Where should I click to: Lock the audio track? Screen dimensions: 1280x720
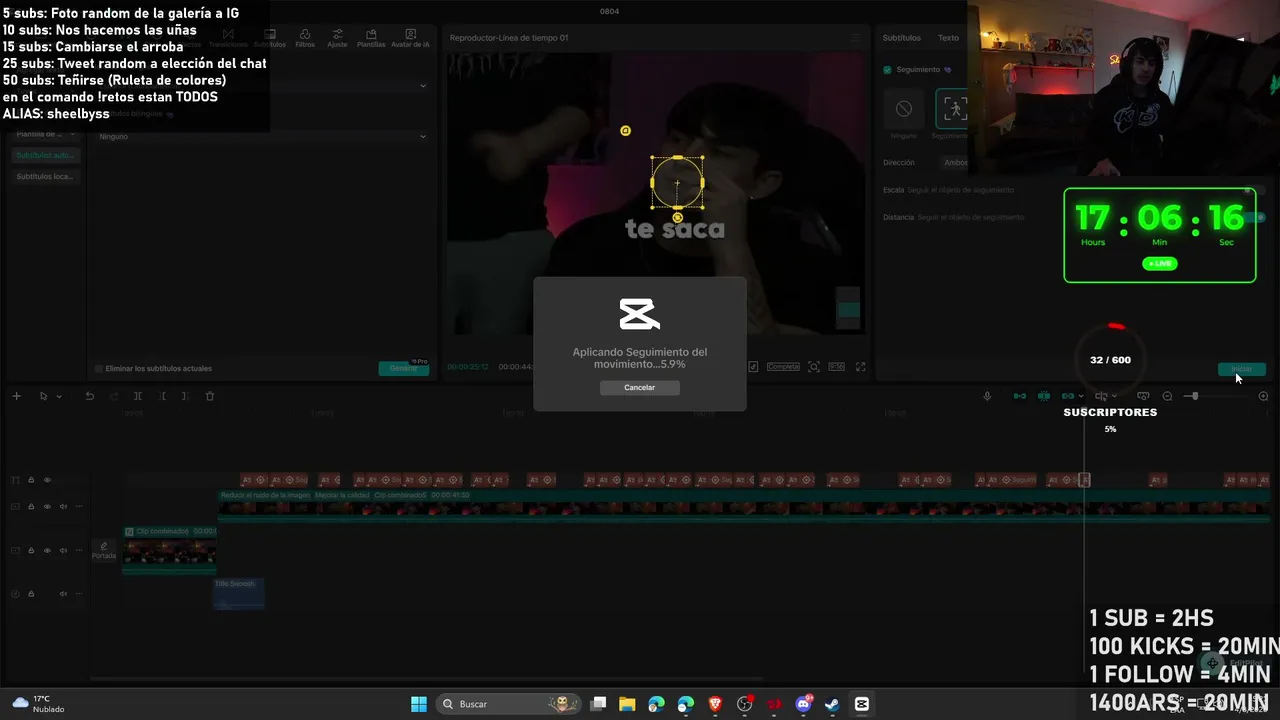31,594
